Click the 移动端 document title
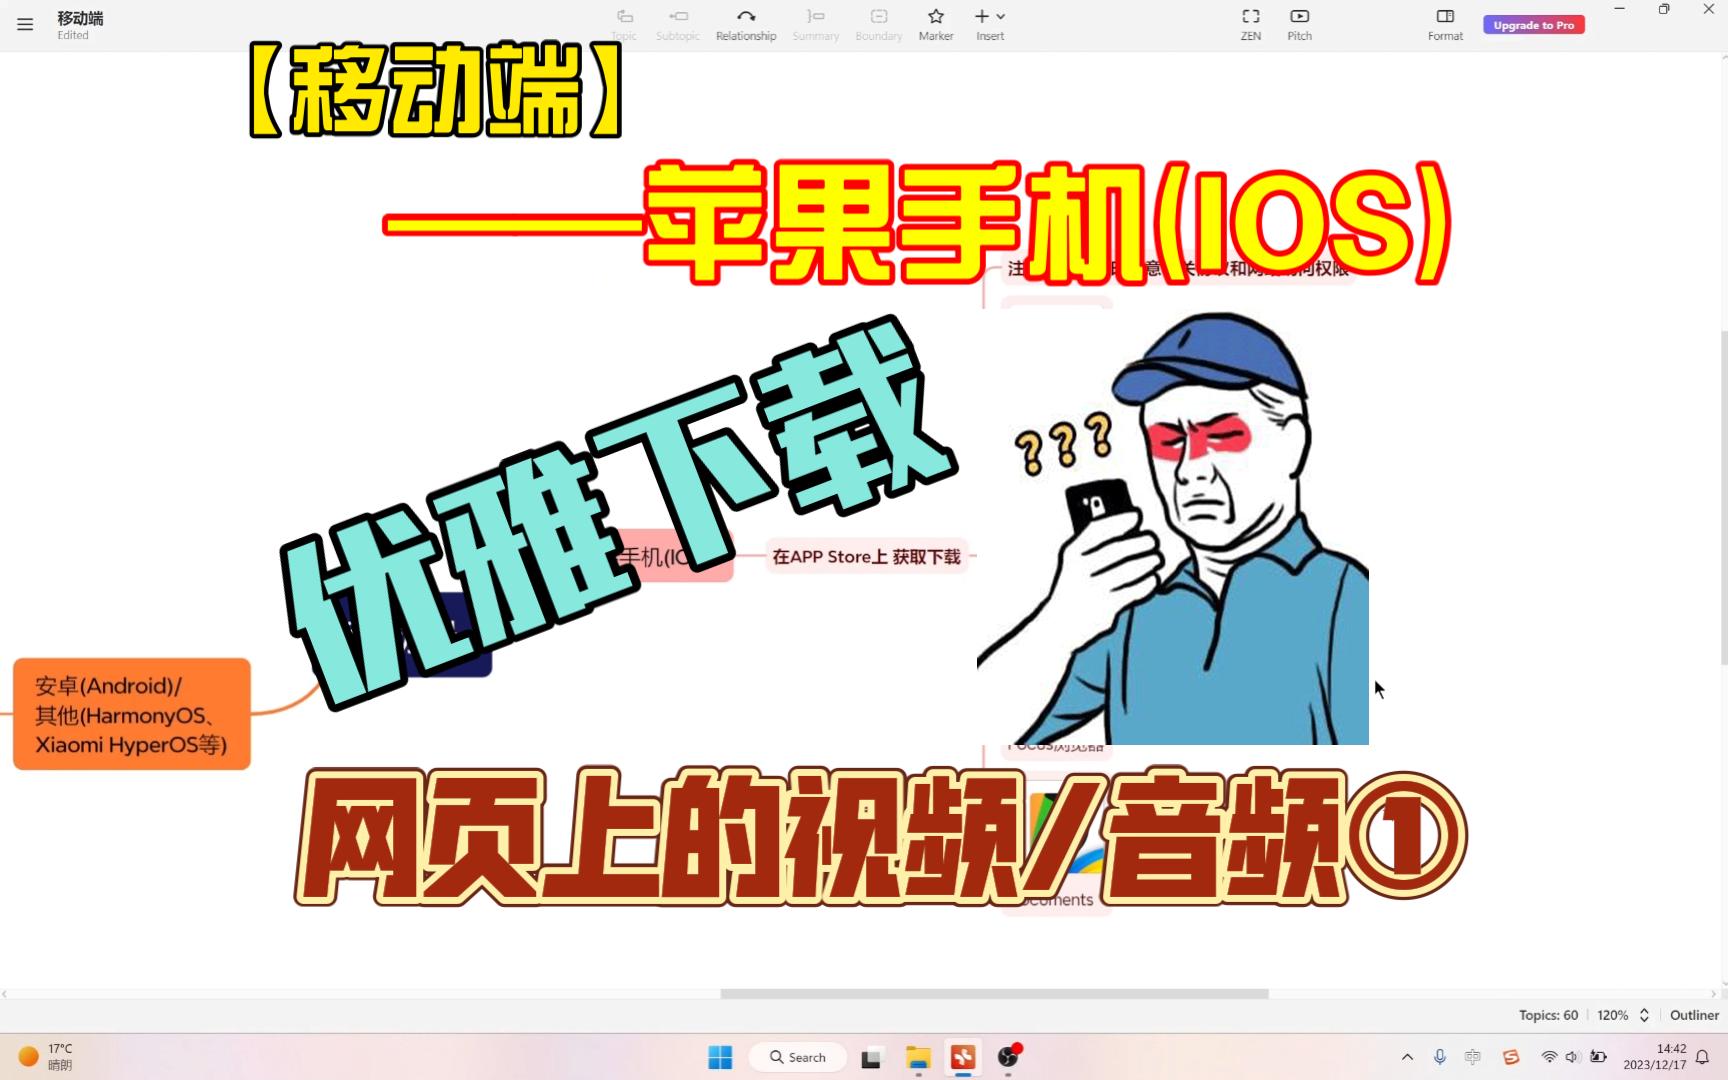Image resolution: width=1728 pixels, height=1080 pixels. pos(80,18)
